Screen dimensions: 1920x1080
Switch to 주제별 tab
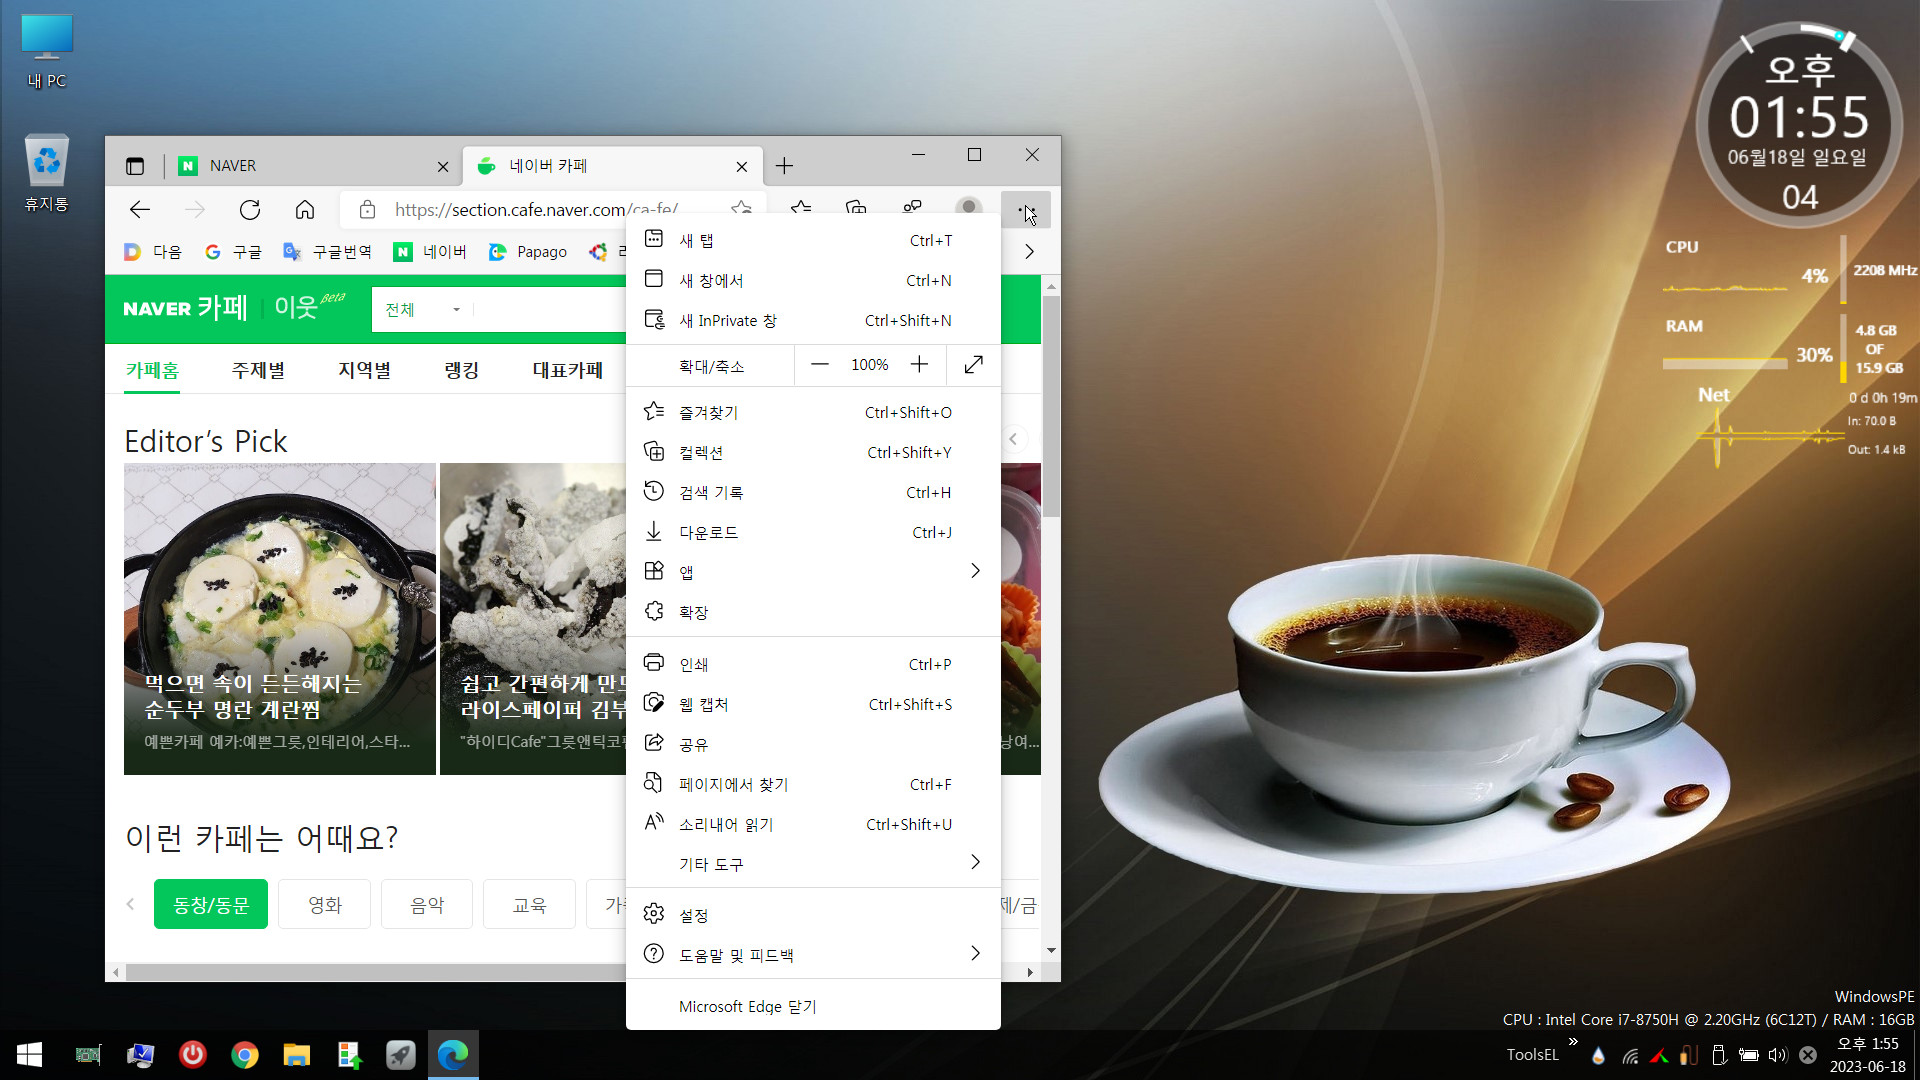pyautogui.click(x=258, y=370)
